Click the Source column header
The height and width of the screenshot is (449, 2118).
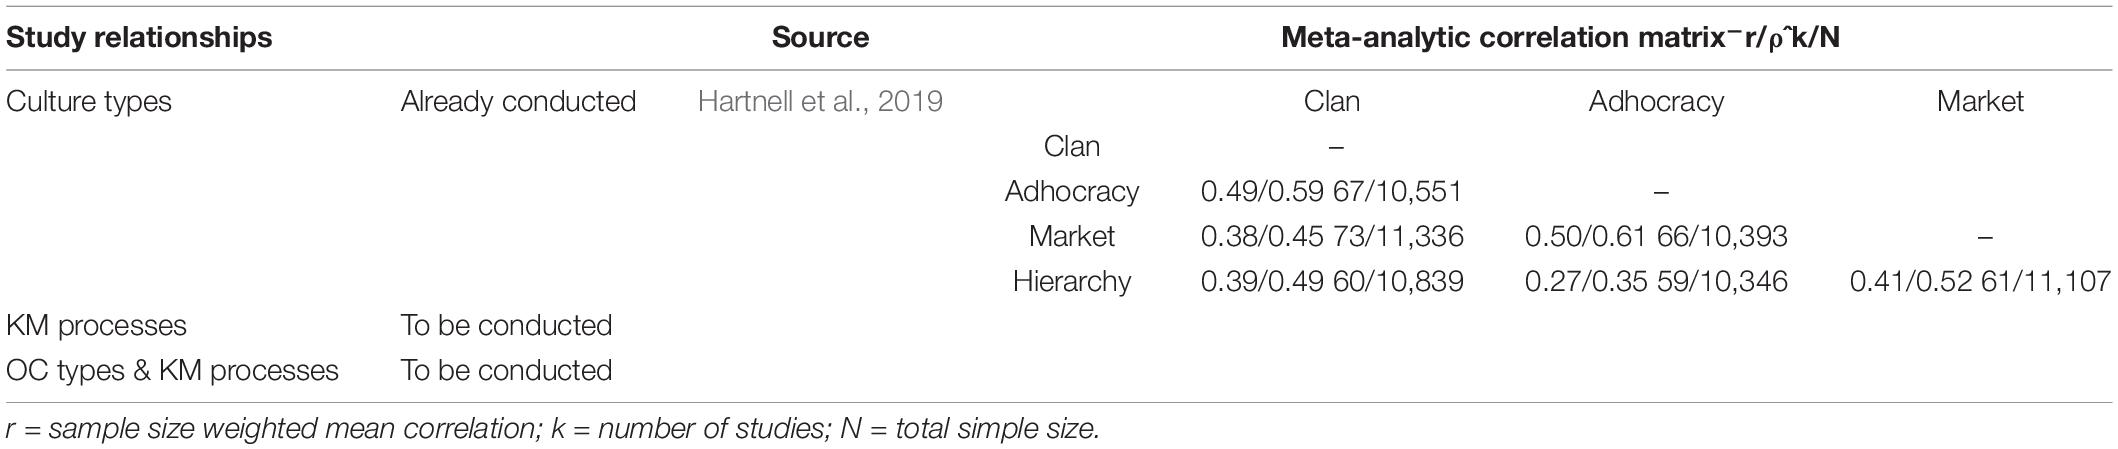tap(820, 37)
